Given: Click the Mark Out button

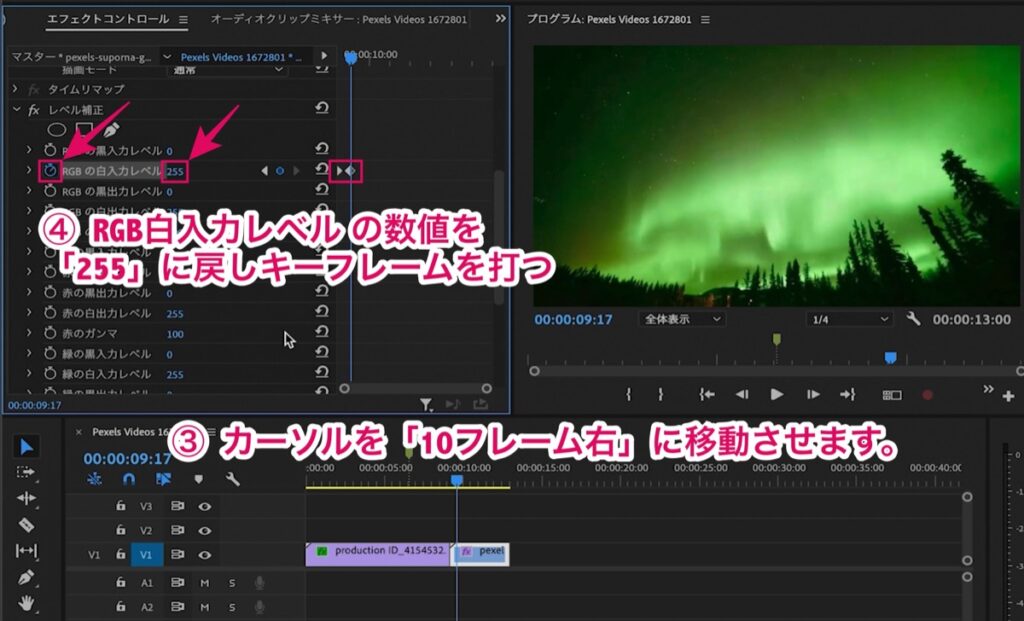Looking at the screenshot, I should [660, 394].
